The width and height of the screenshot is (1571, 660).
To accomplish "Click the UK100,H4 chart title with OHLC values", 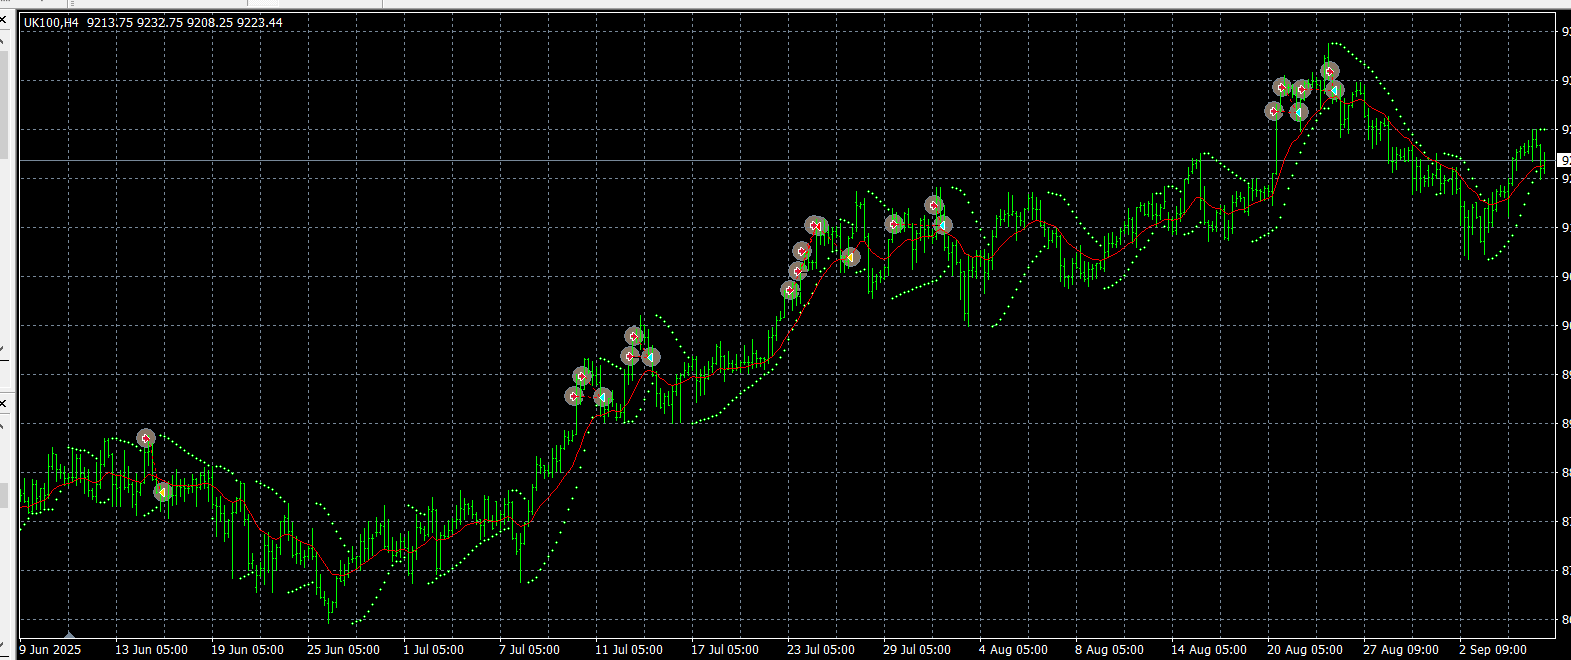I will (153, 22).
